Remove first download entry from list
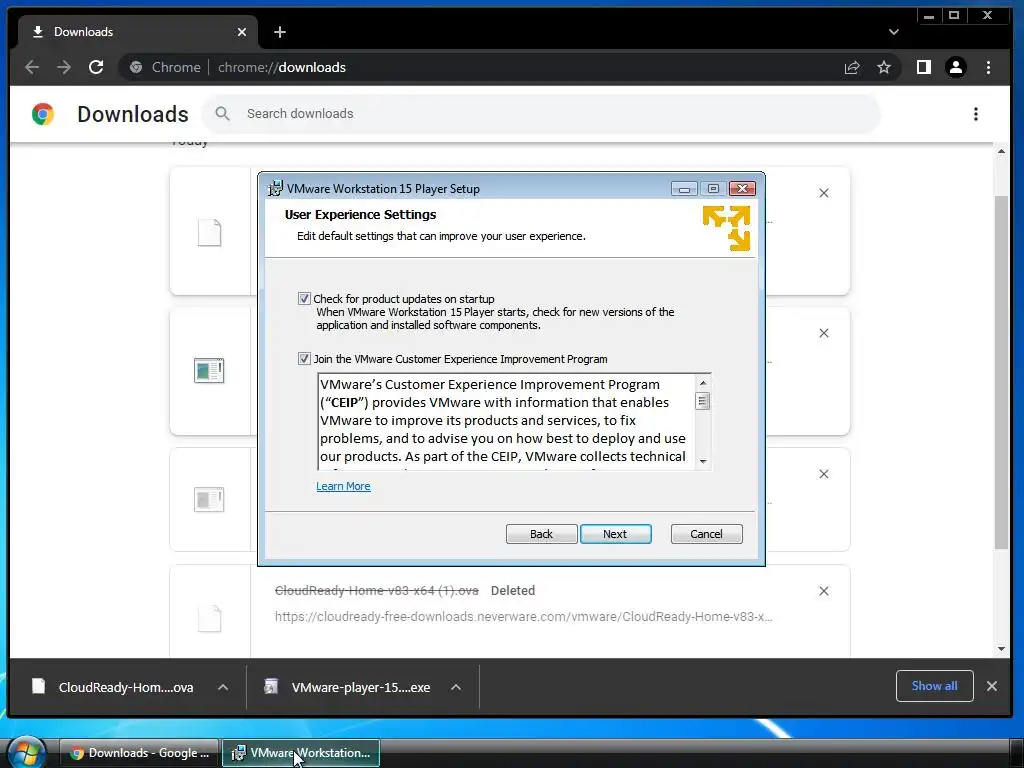This screenshot has height=768, width=1024. coord(824,193)
